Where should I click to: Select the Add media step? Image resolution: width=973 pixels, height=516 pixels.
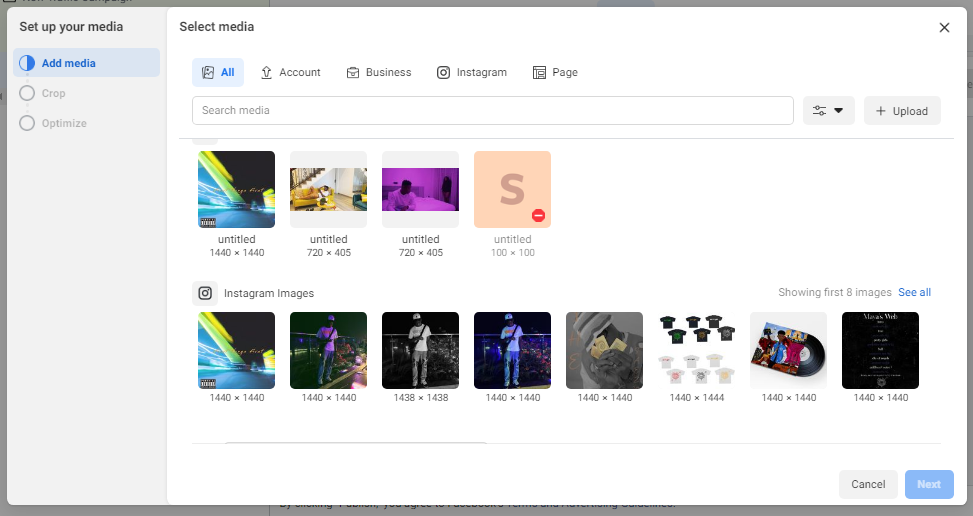tap(86, 63)
